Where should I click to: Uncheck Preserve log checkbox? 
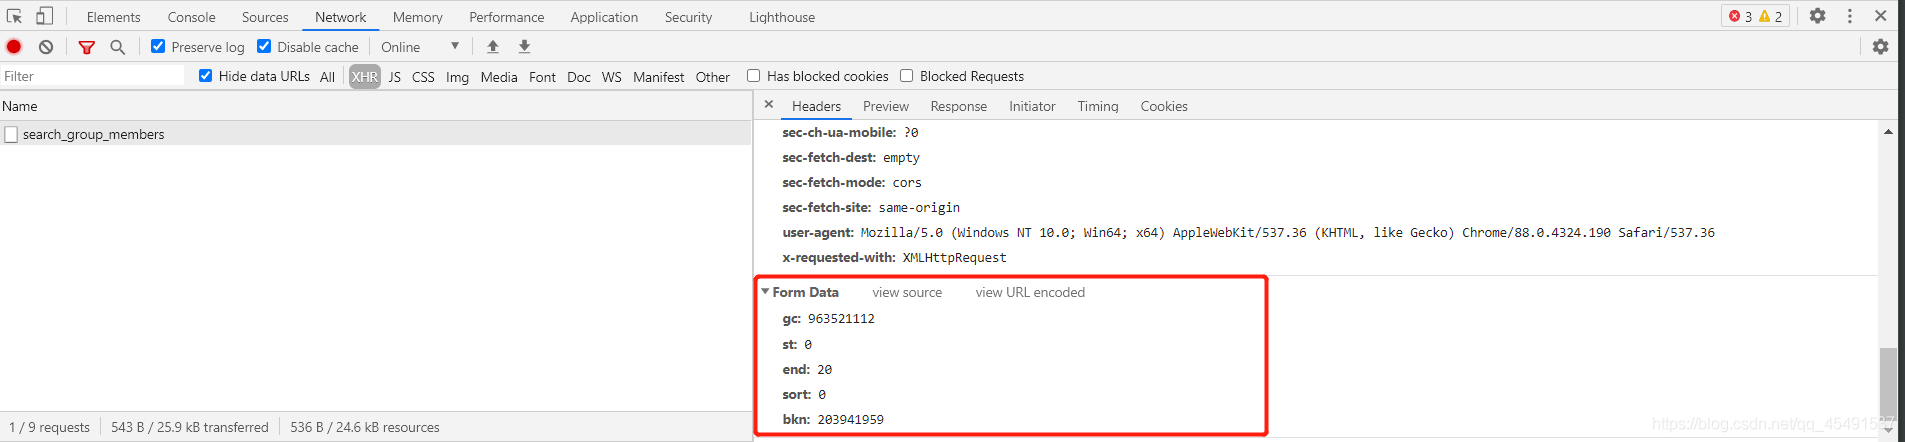158,46
